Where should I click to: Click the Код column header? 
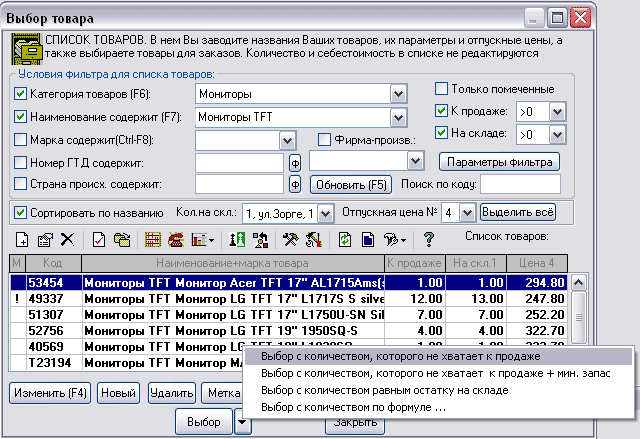(53, 263)
